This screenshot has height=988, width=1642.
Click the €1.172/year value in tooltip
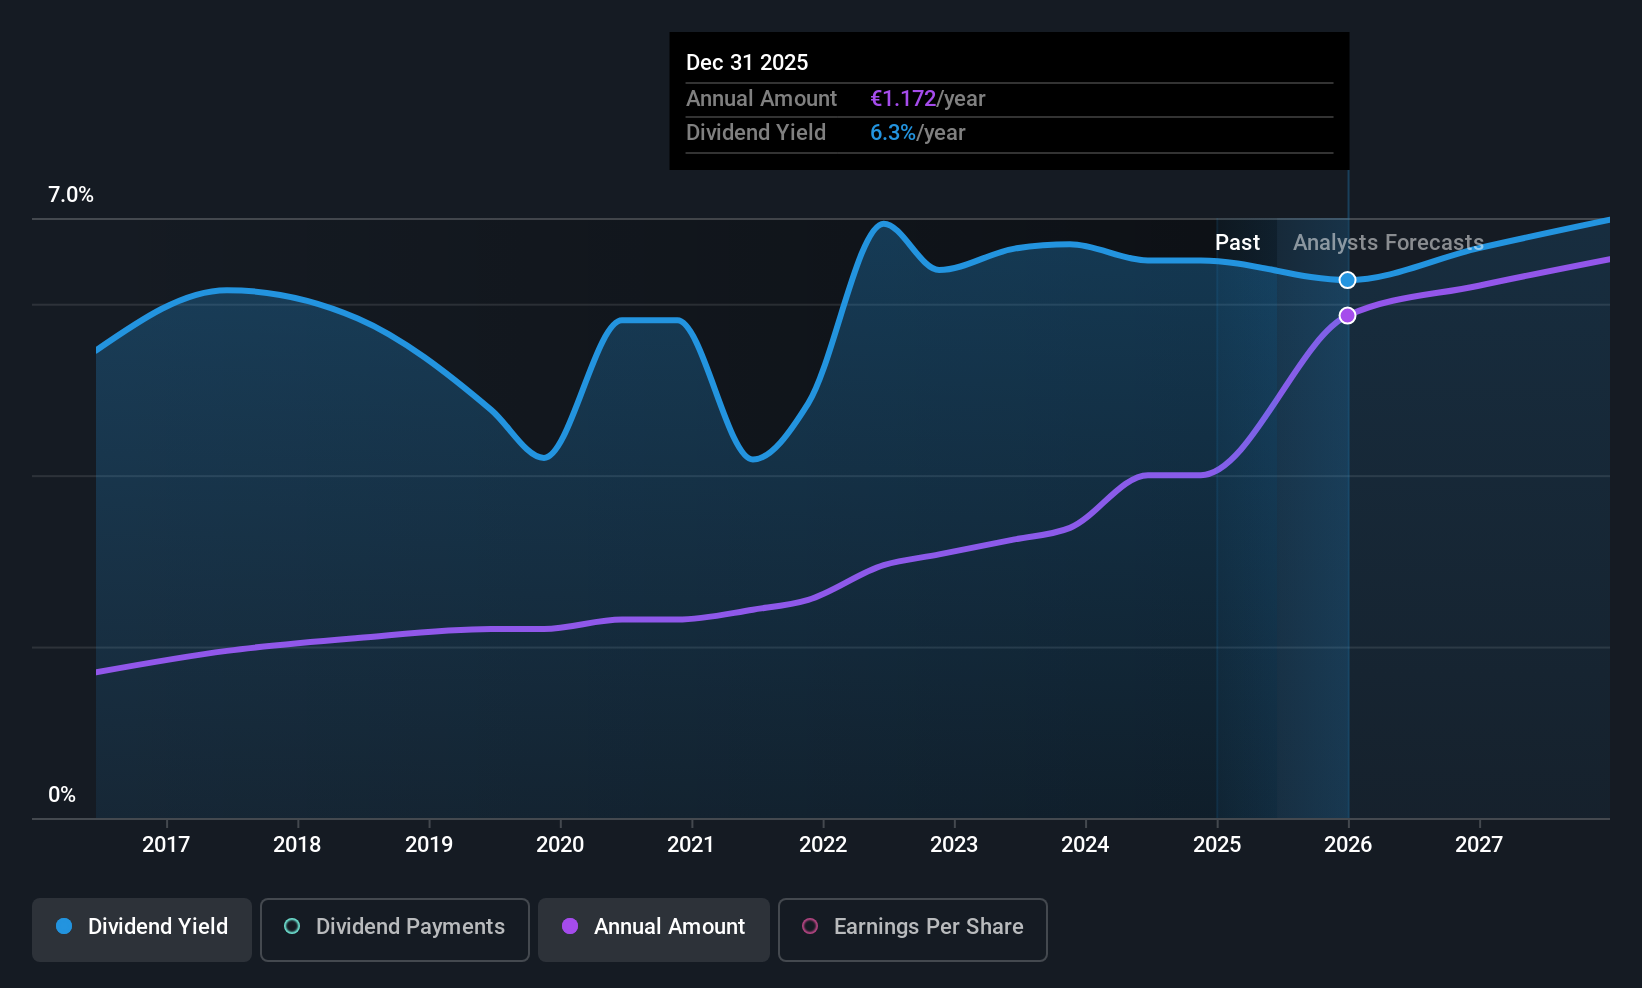pyautogui.click(x=928, y=99)
